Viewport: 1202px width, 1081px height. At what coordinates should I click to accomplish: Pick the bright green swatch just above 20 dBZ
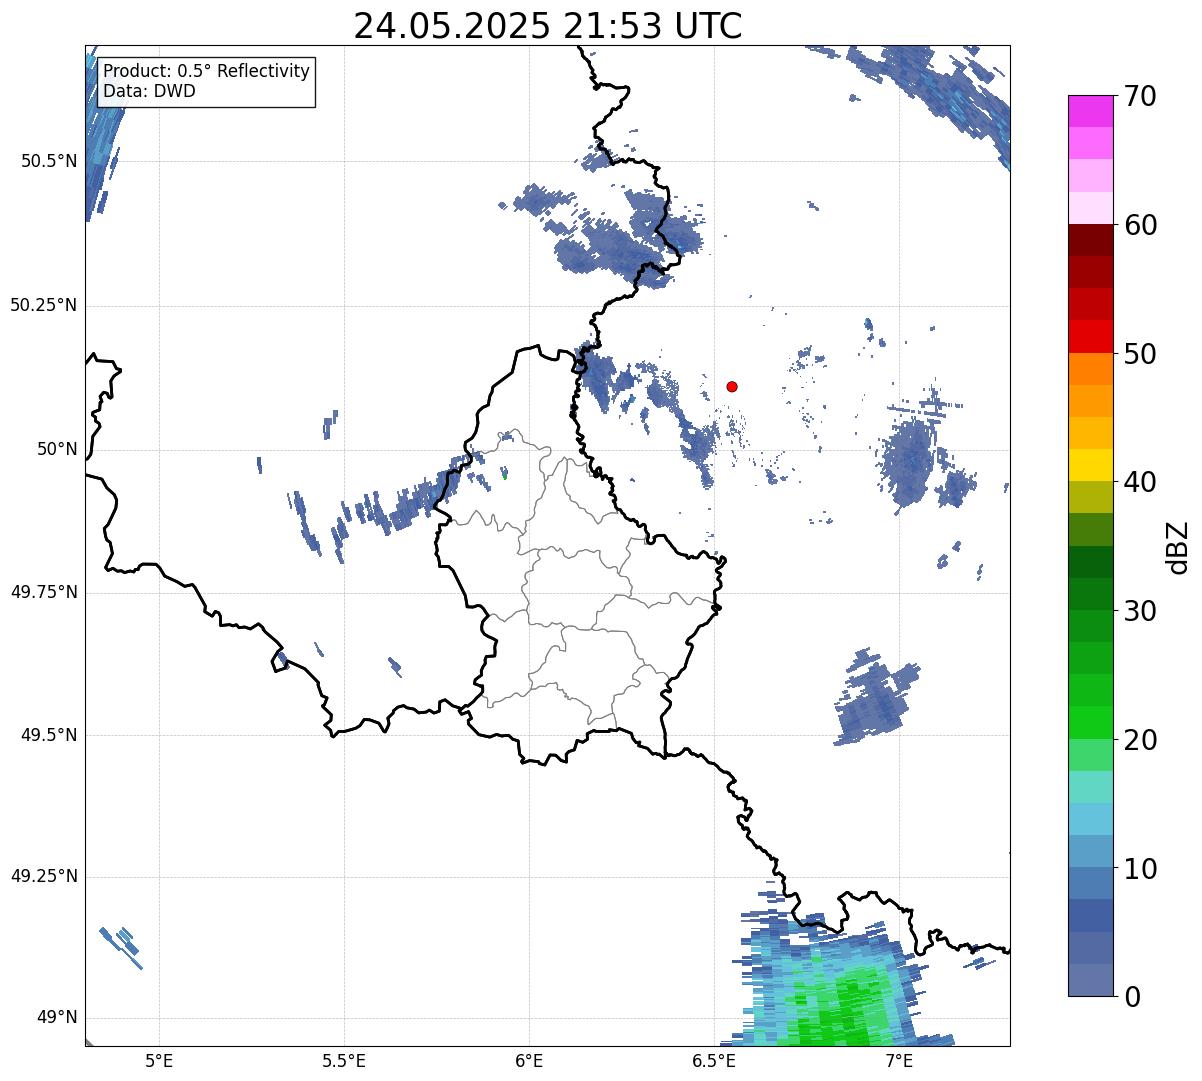(x=1091, y=723)
